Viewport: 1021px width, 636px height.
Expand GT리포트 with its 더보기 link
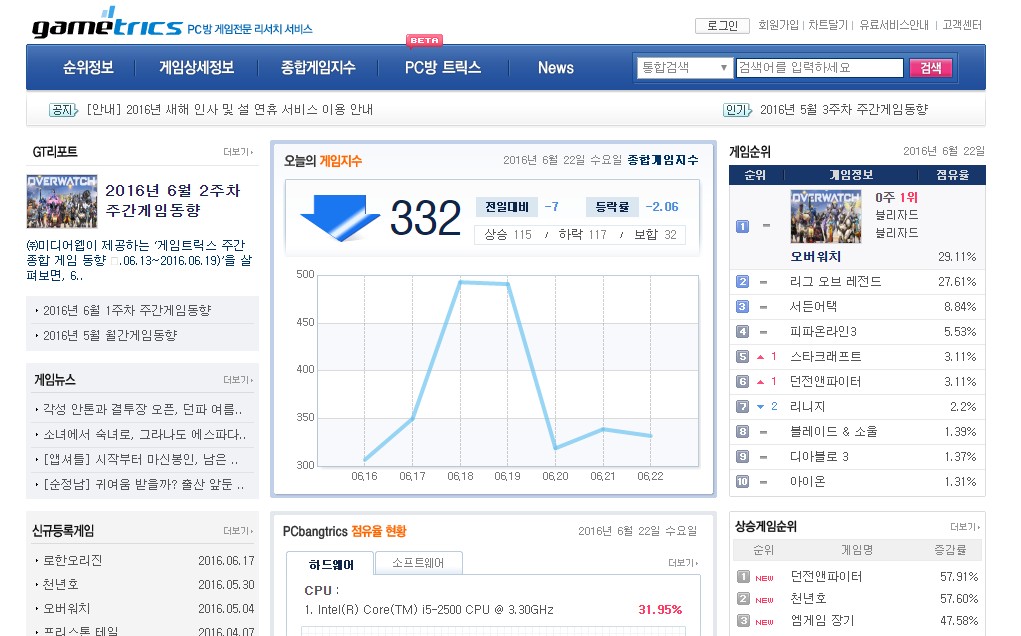[238, 152]
